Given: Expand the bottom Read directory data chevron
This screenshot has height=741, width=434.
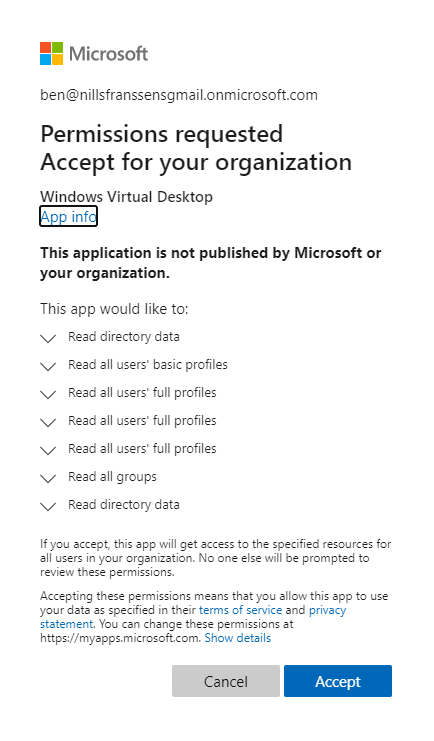Looking at the screenshot, I should point(48,506).
